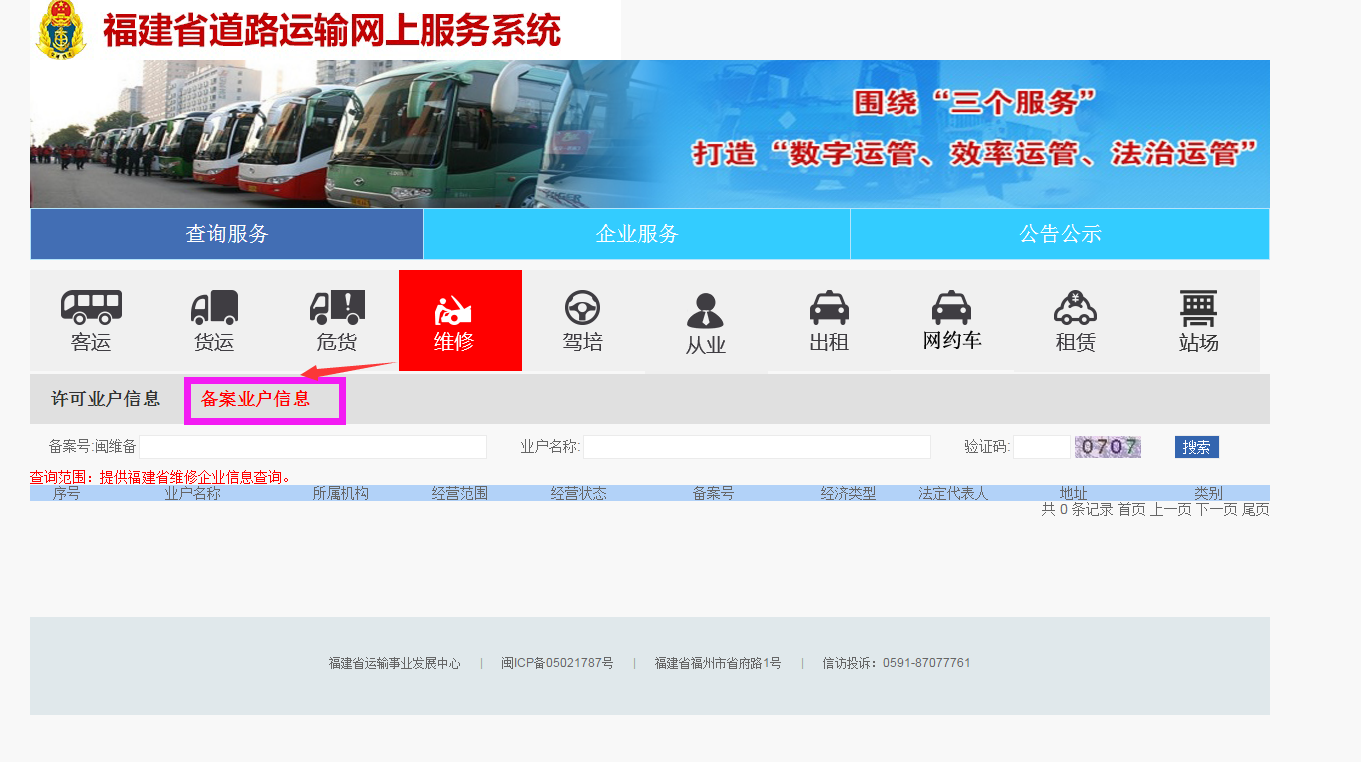Focus the 备案号 input field
1361x762 pixels.
coord(313,447)
